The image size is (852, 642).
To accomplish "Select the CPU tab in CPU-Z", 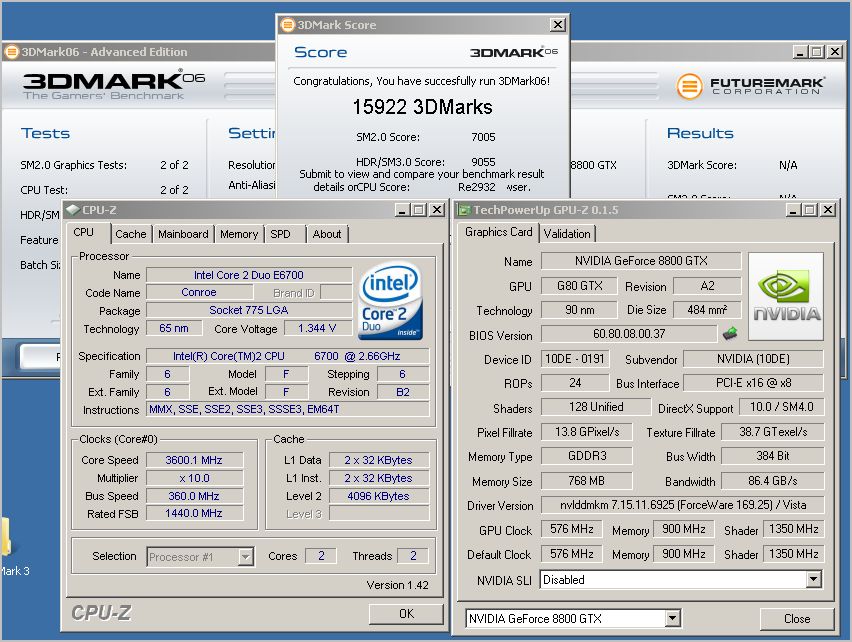I will click(x=84, y=232).
